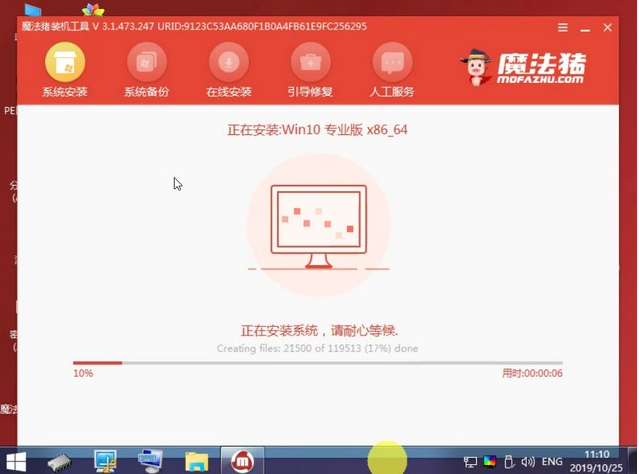Click the 10% progress label

tap(83, 373)
